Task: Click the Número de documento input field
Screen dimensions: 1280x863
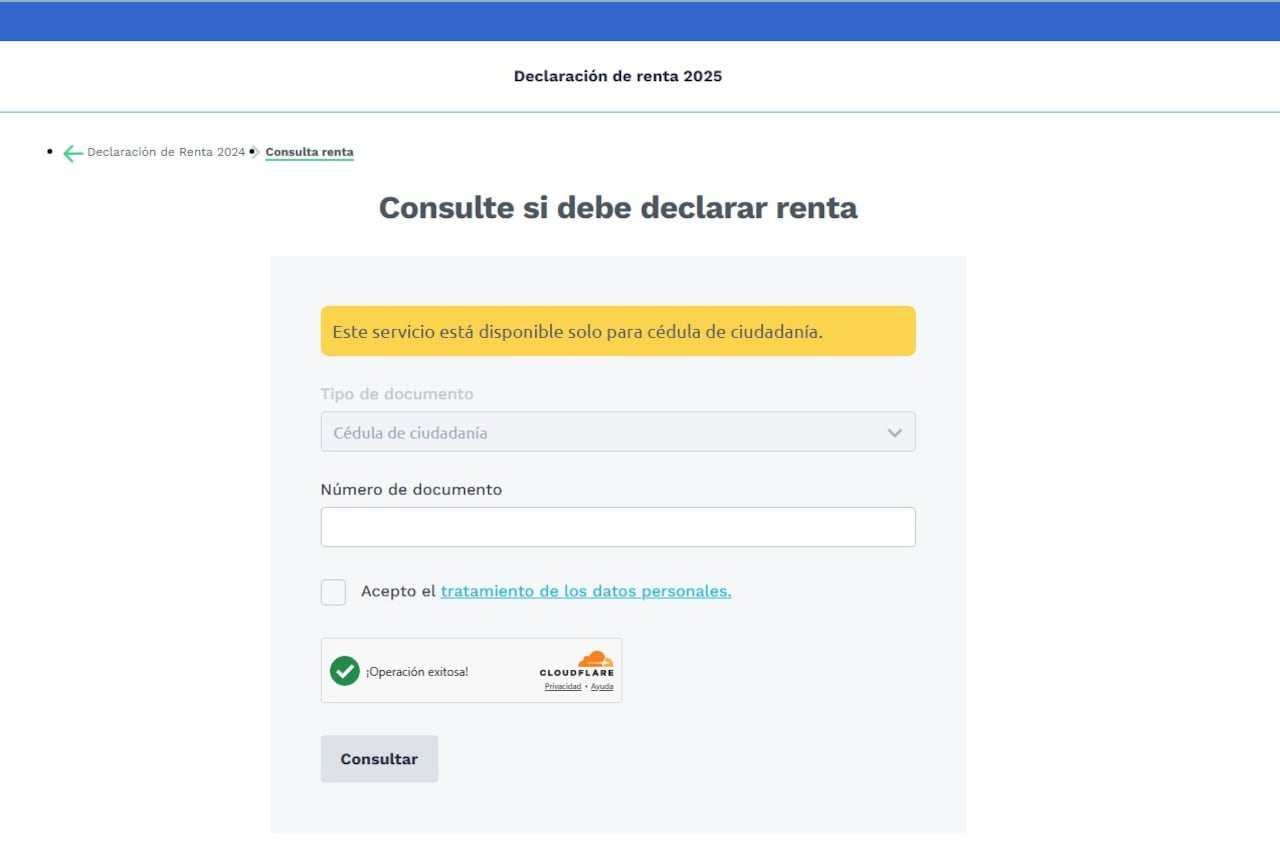Action: coord(617,526)
